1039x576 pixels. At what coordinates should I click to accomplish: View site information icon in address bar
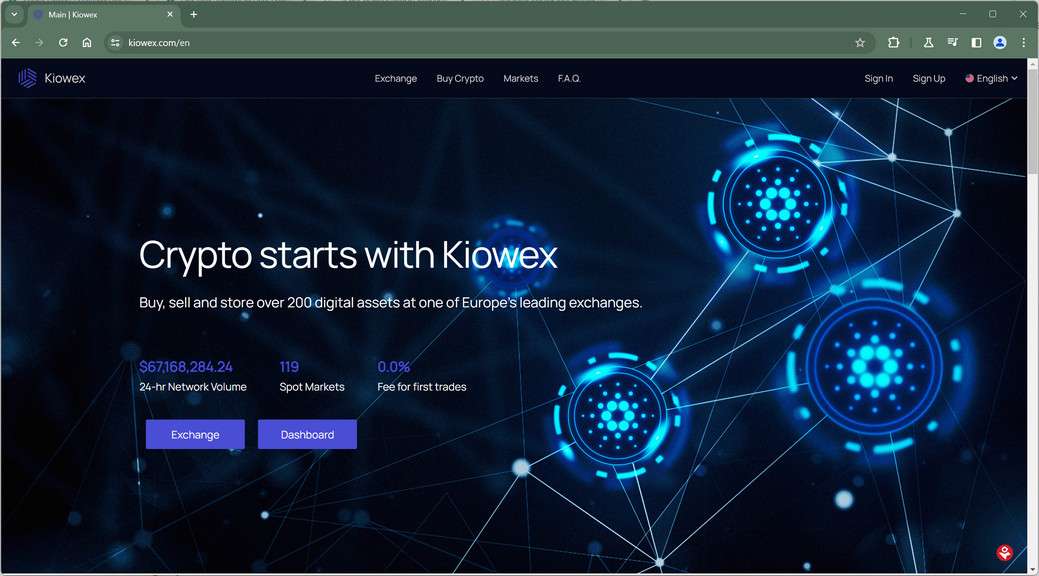(x=115, y=42)
